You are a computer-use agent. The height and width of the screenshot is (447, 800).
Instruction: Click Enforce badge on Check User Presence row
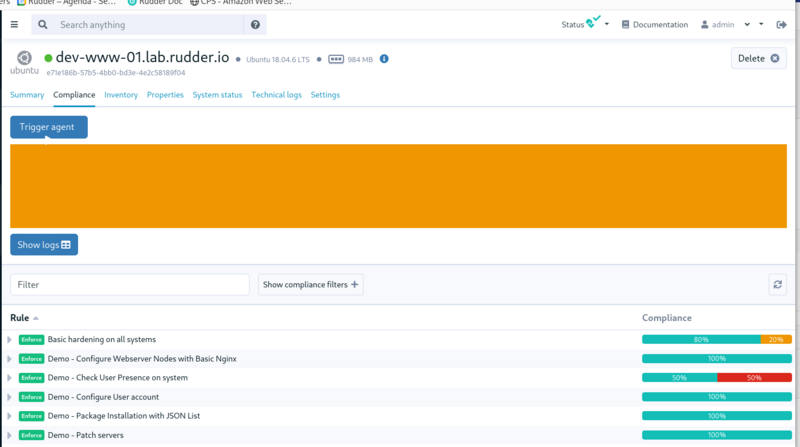click(31, 378)
